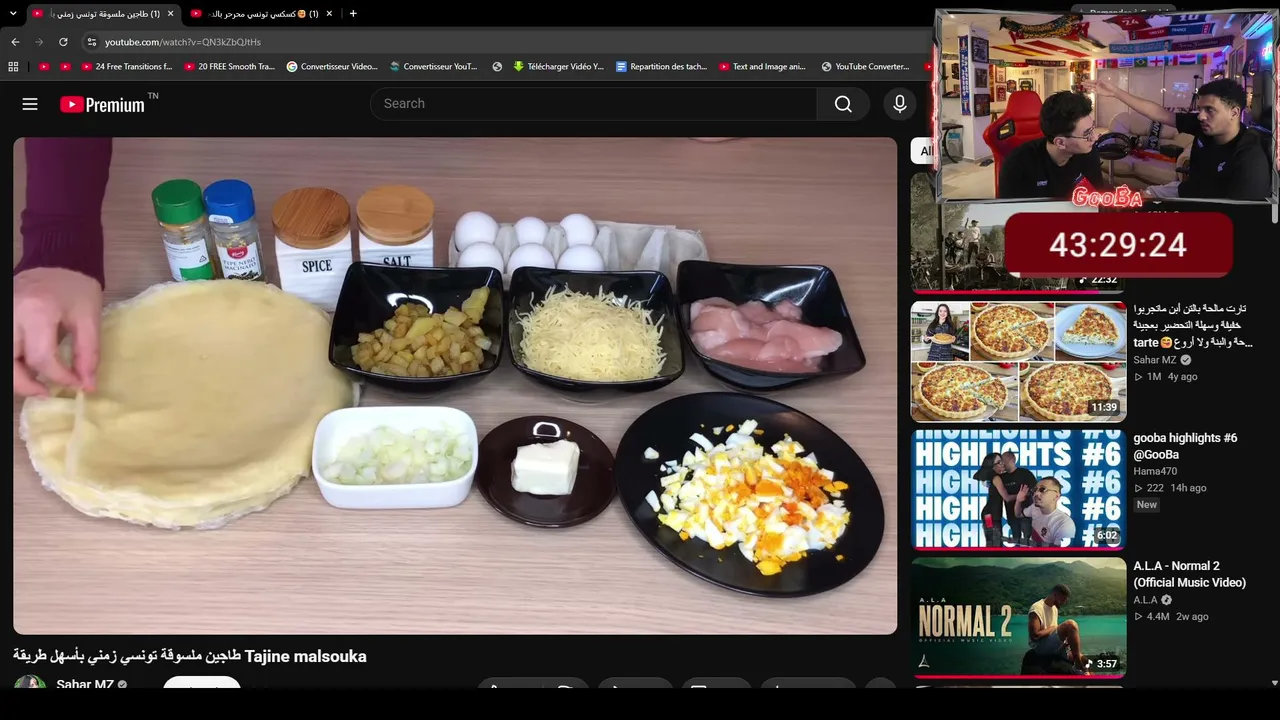The image size is (1280, 720).
Task: Open the Sahar MZ channel avatar
Action: pyautogui.click(x=30, y=686)
